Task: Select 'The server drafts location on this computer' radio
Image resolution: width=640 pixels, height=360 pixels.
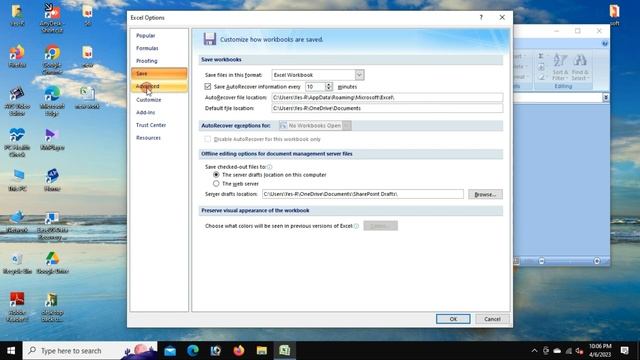Action: point(216,175)
